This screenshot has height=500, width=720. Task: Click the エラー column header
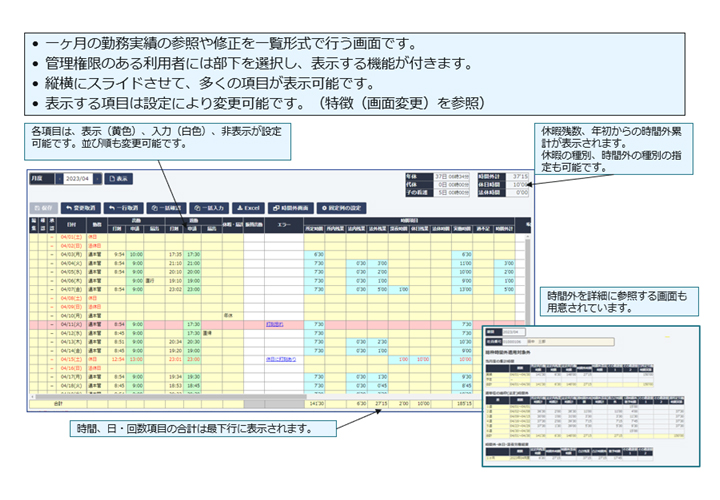[284, 225]
